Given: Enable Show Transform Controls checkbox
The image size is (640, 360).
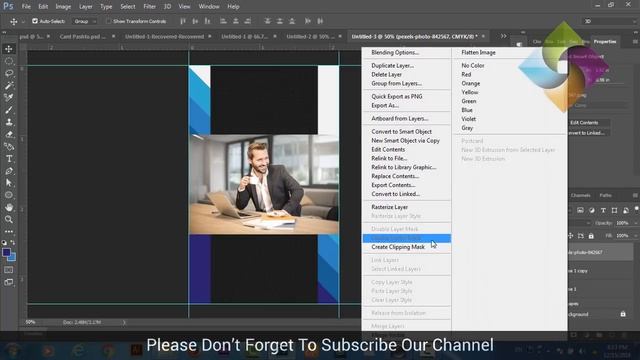Looking at the screenshot, I should pos(108,21).
